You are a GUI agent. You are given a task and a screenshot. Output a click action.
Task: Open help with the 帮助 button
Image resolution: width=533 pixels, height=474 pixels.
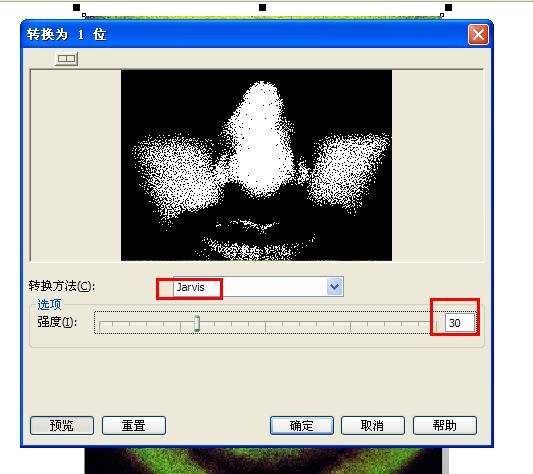point(445,425)
